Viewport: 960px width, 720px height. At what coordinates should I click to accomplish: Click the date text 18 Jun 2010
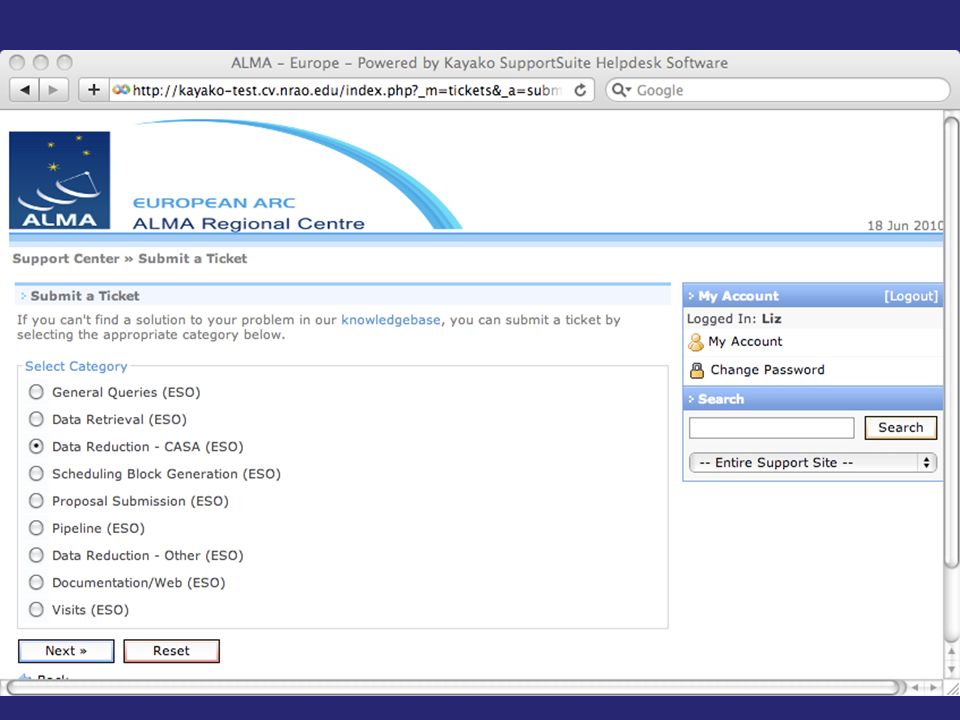pos(905,225)
